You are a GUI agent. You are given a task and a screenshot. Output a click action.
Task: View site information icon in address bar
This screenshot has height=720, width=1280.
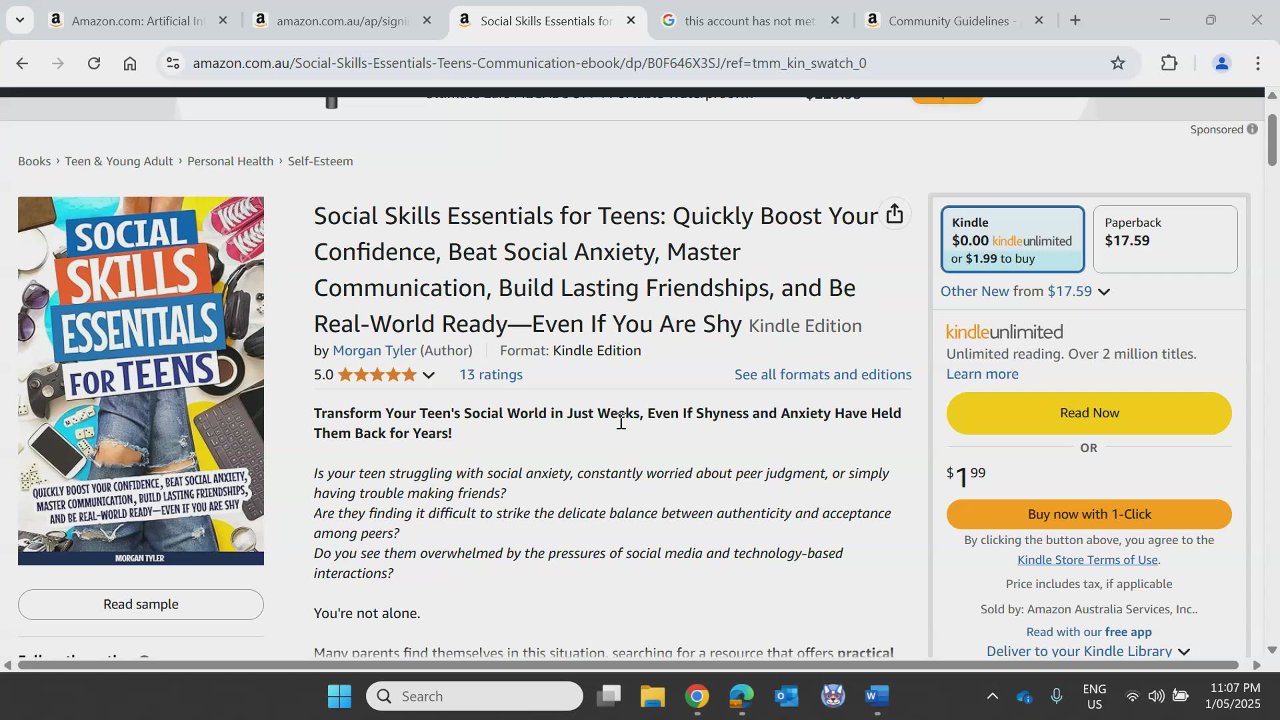173,63
